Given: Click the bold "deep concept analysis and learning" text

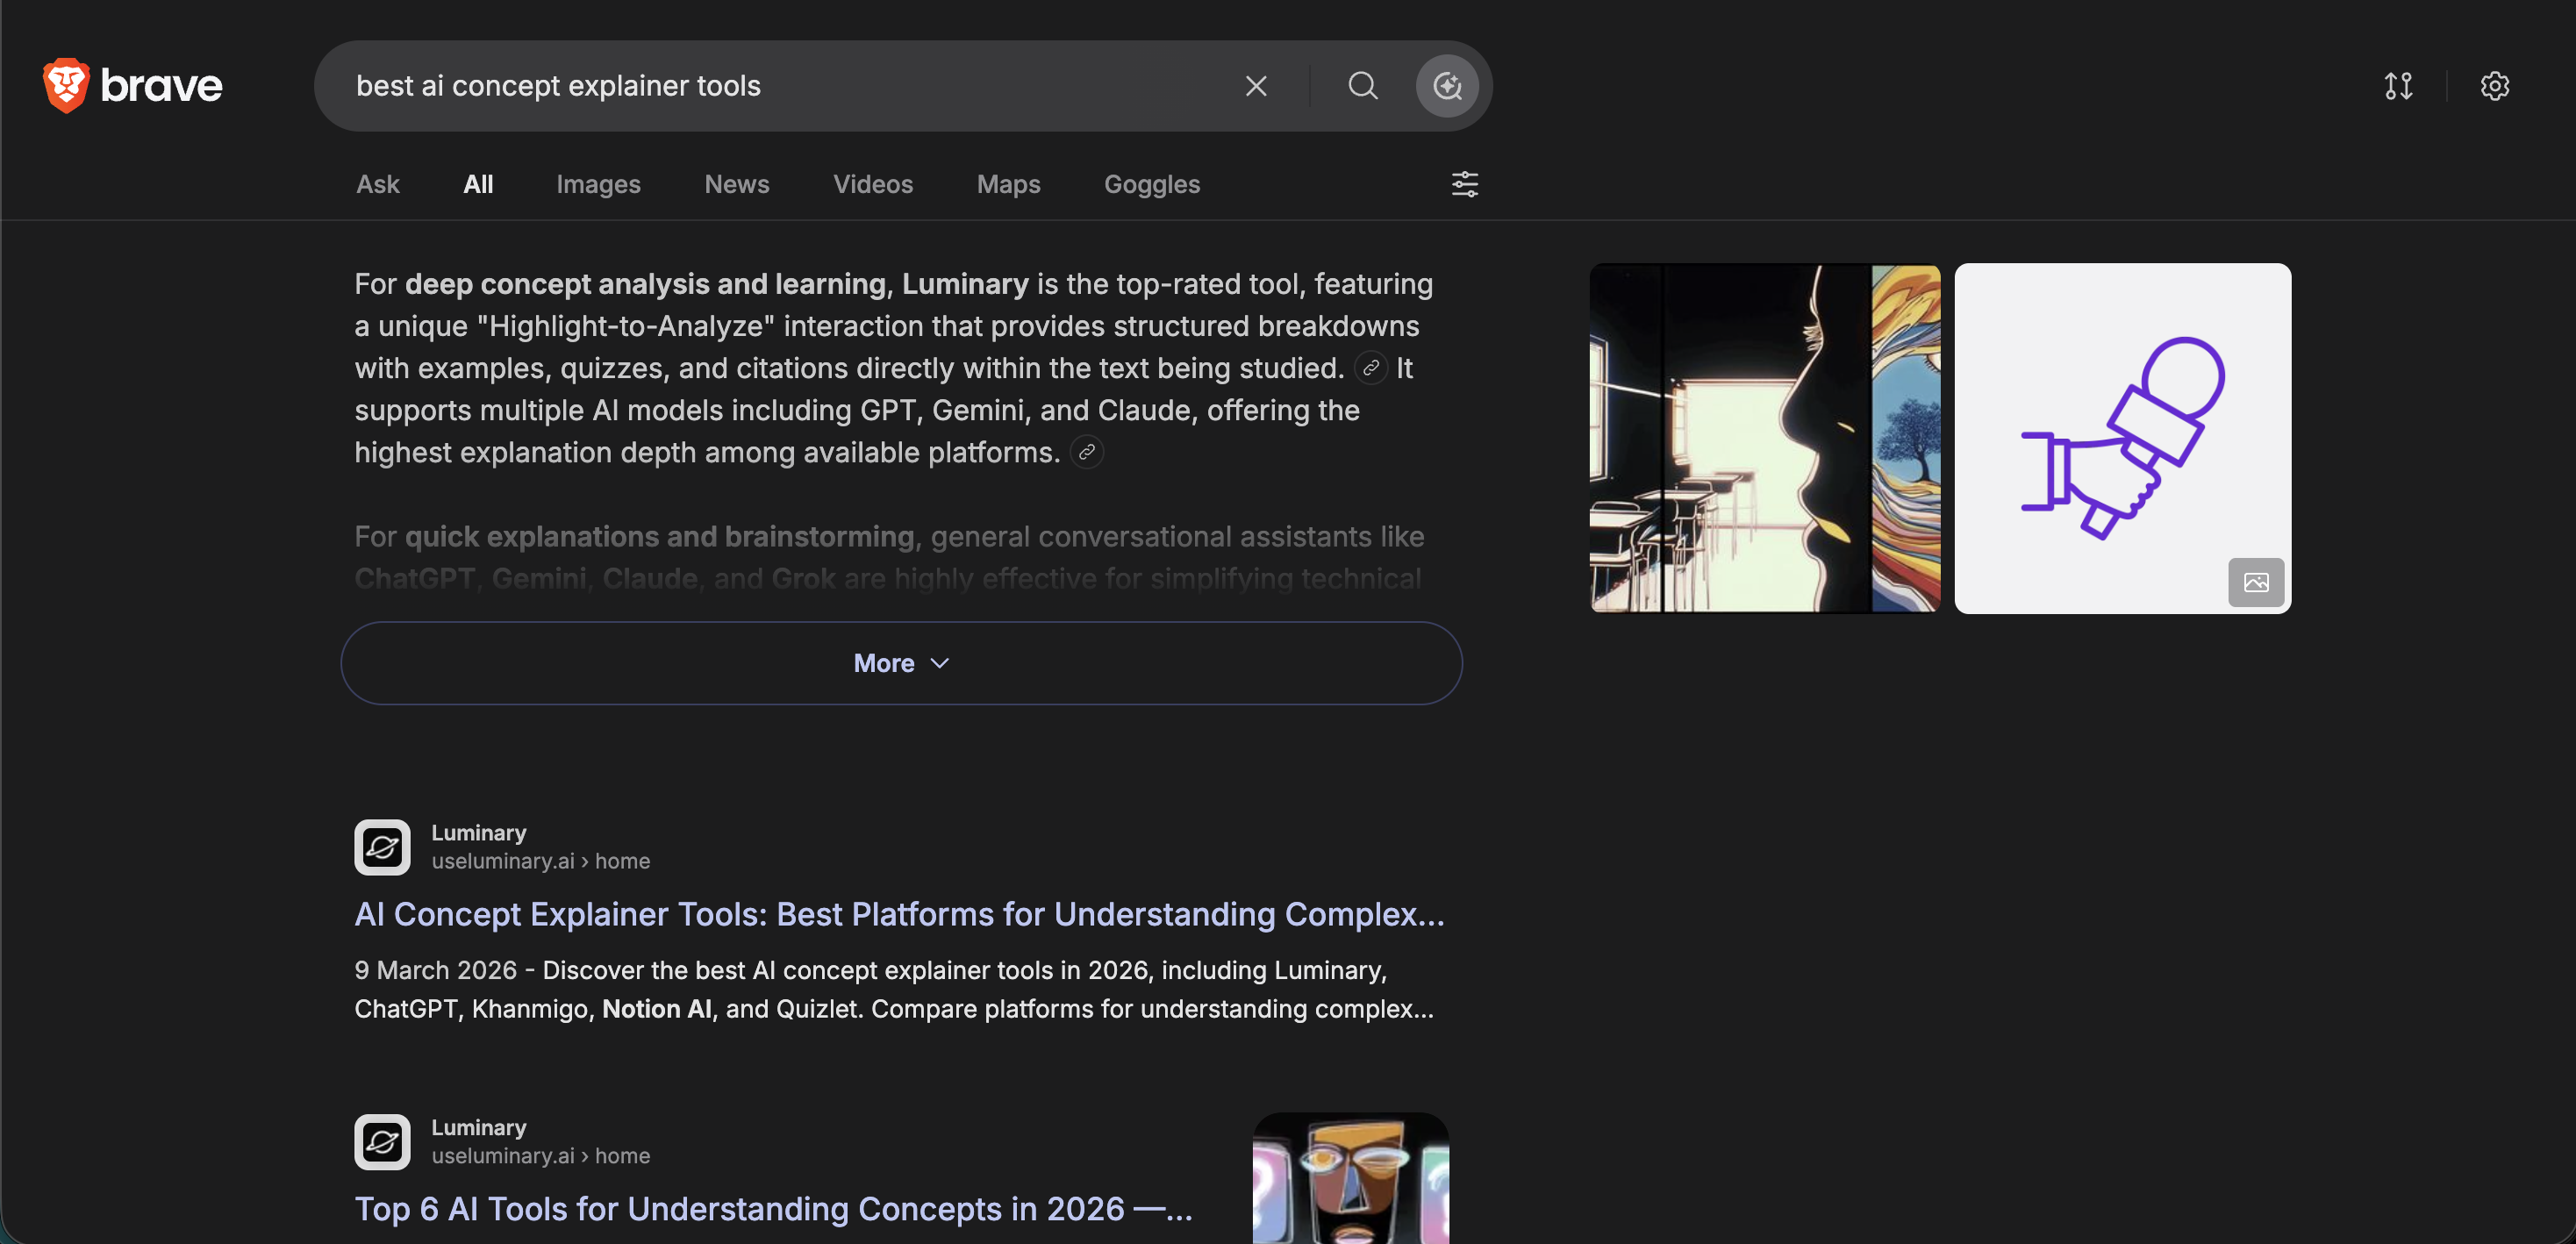Looking at the screenshot, I should point(645,284).
